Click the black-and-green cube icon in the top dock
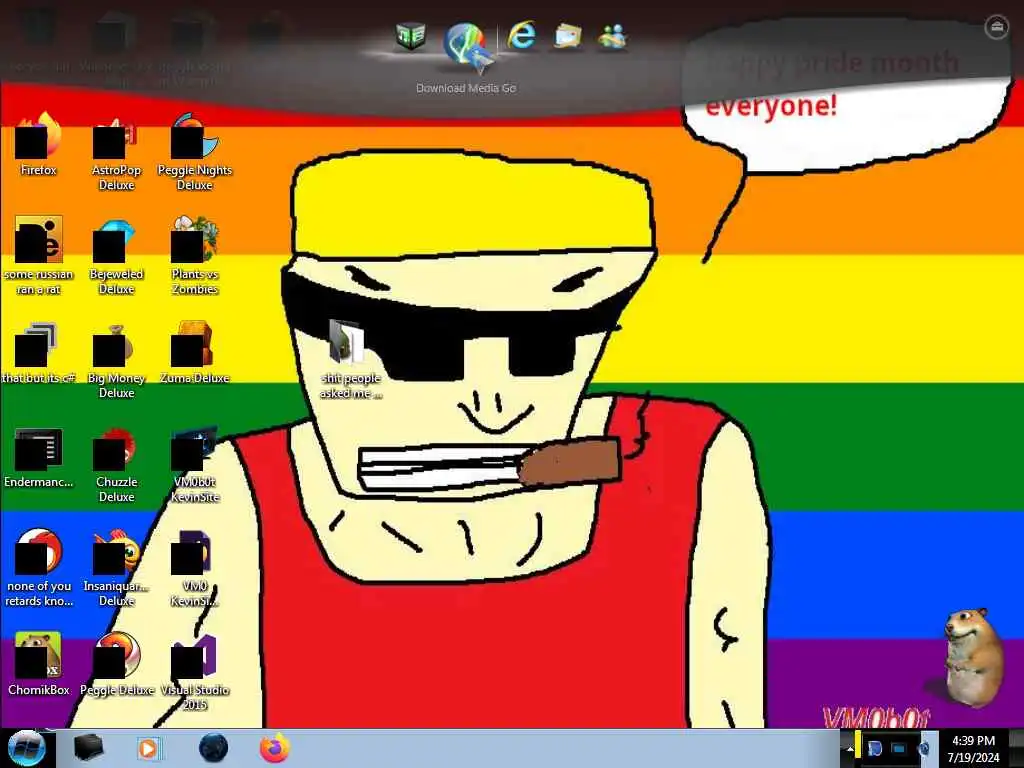Viewport: 1024px width, 768px height. [x=411, y=37]
